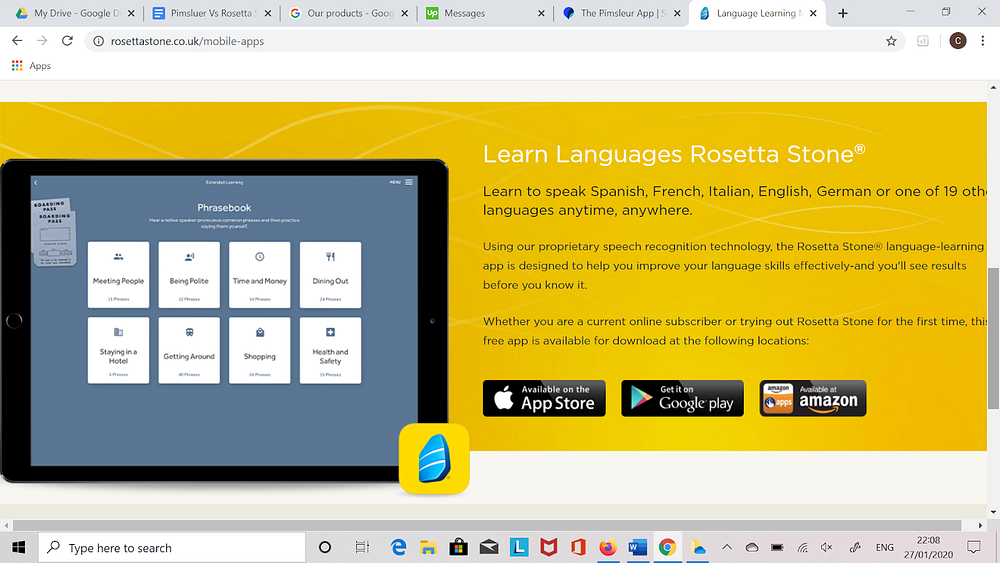Open the Available at Amazon badge

812,398
